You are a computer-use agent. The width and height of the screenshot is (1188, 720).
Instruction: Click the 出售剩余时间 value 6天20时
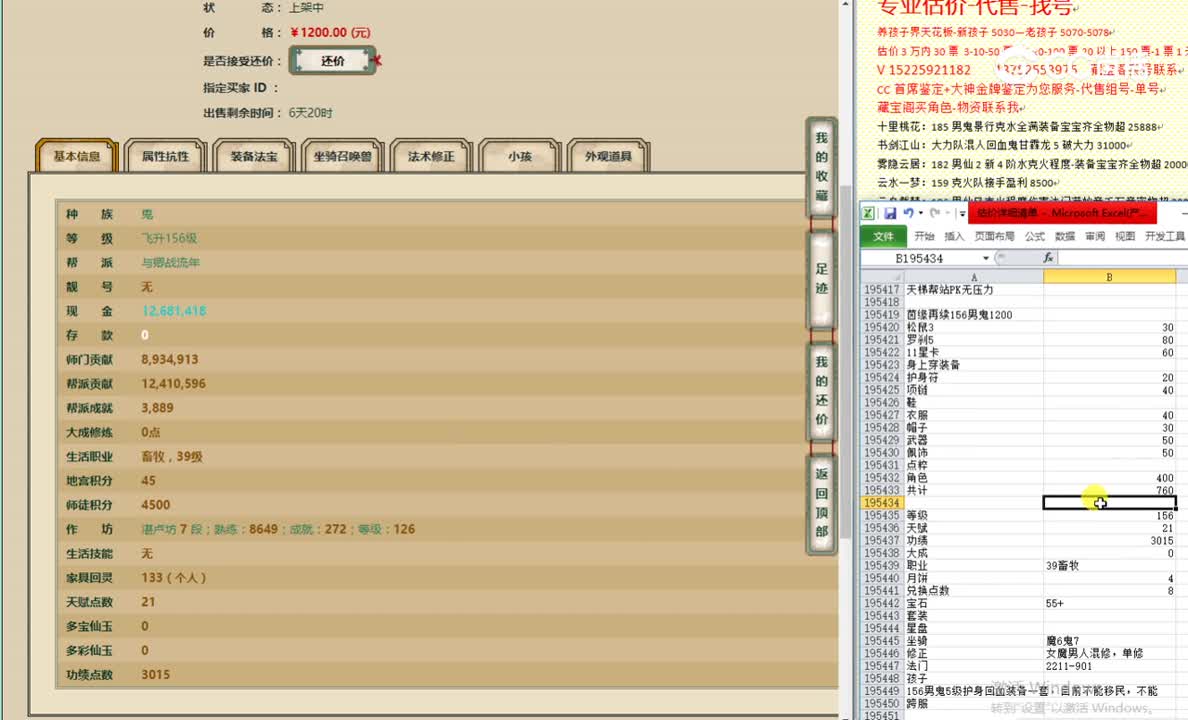(x=311, y=113)
